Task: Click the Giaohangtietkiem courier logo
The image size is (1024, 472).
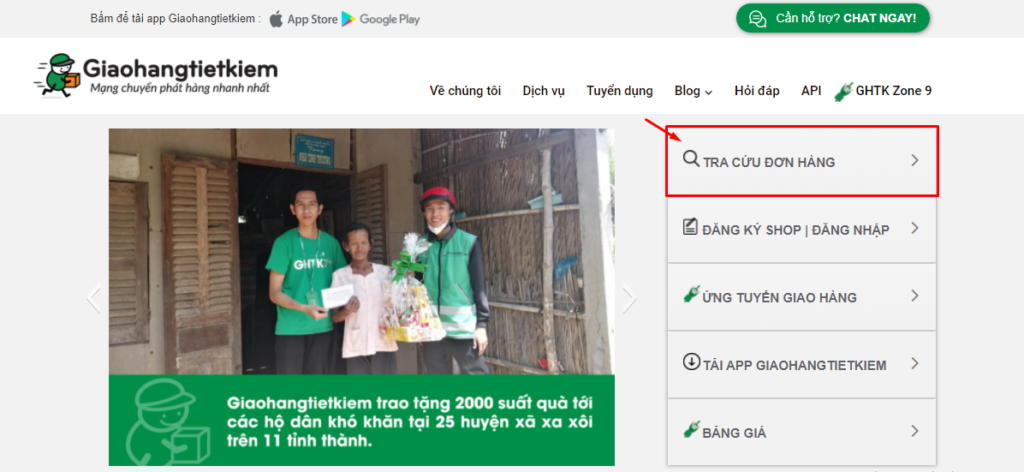Action: (57, 74)
